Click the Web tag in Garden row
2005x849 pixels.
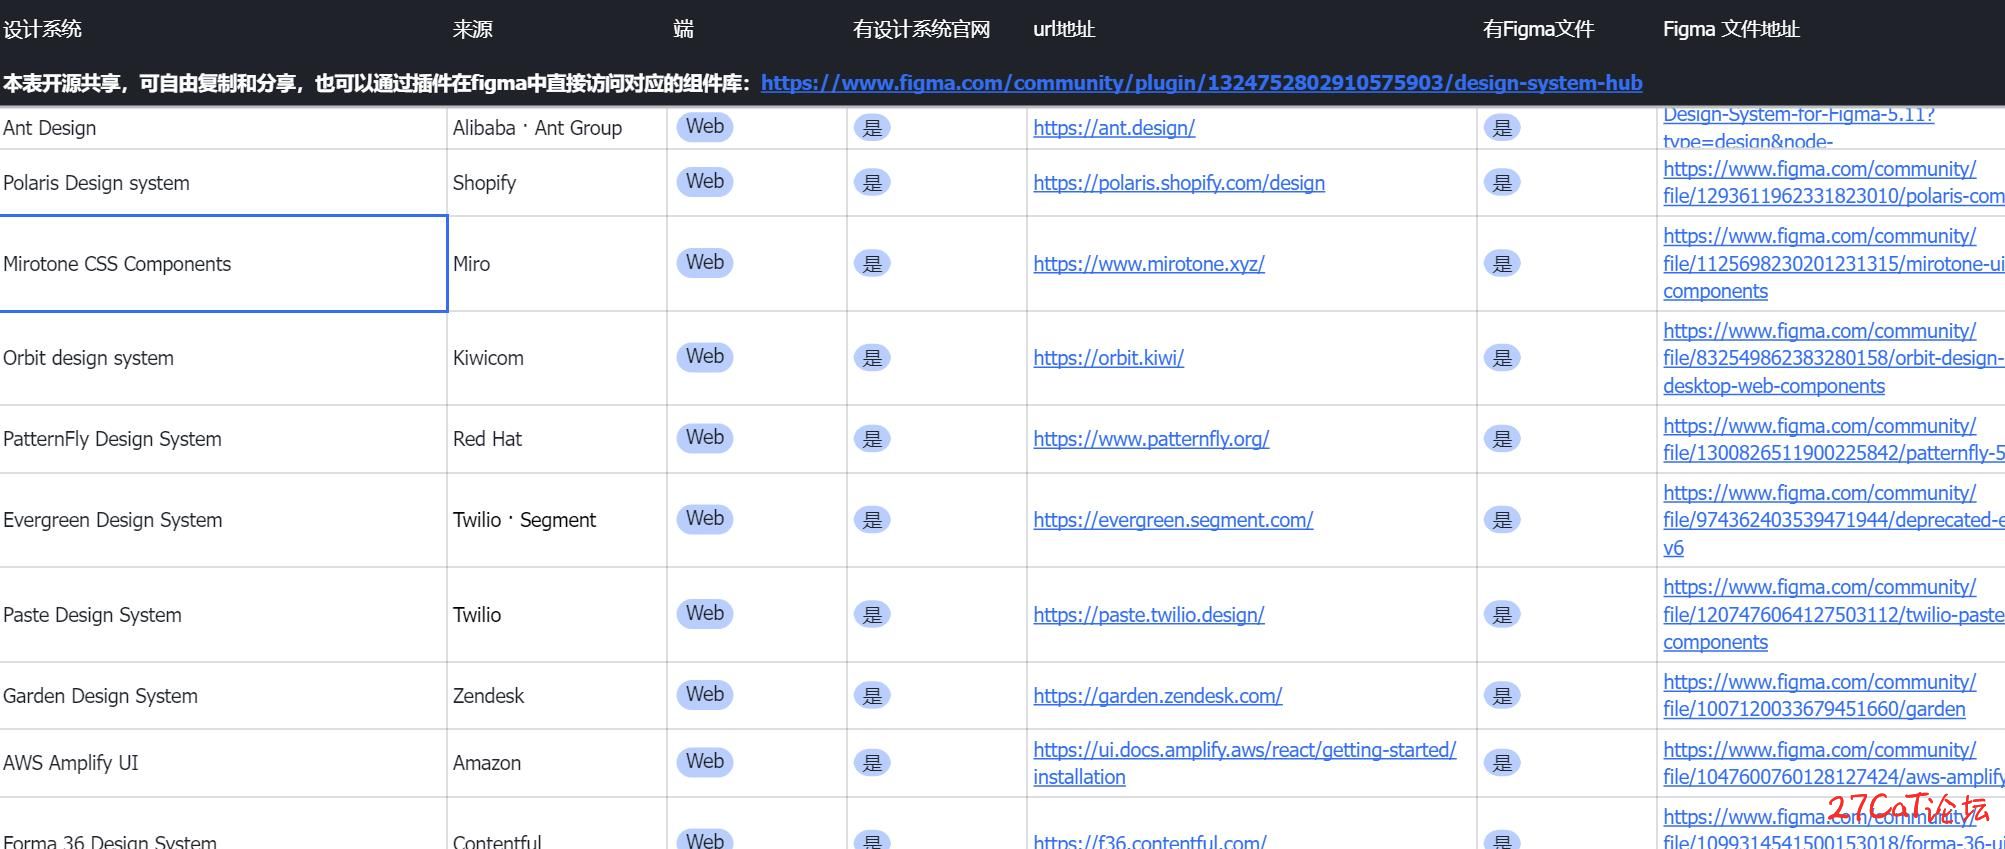pos(705,695)
